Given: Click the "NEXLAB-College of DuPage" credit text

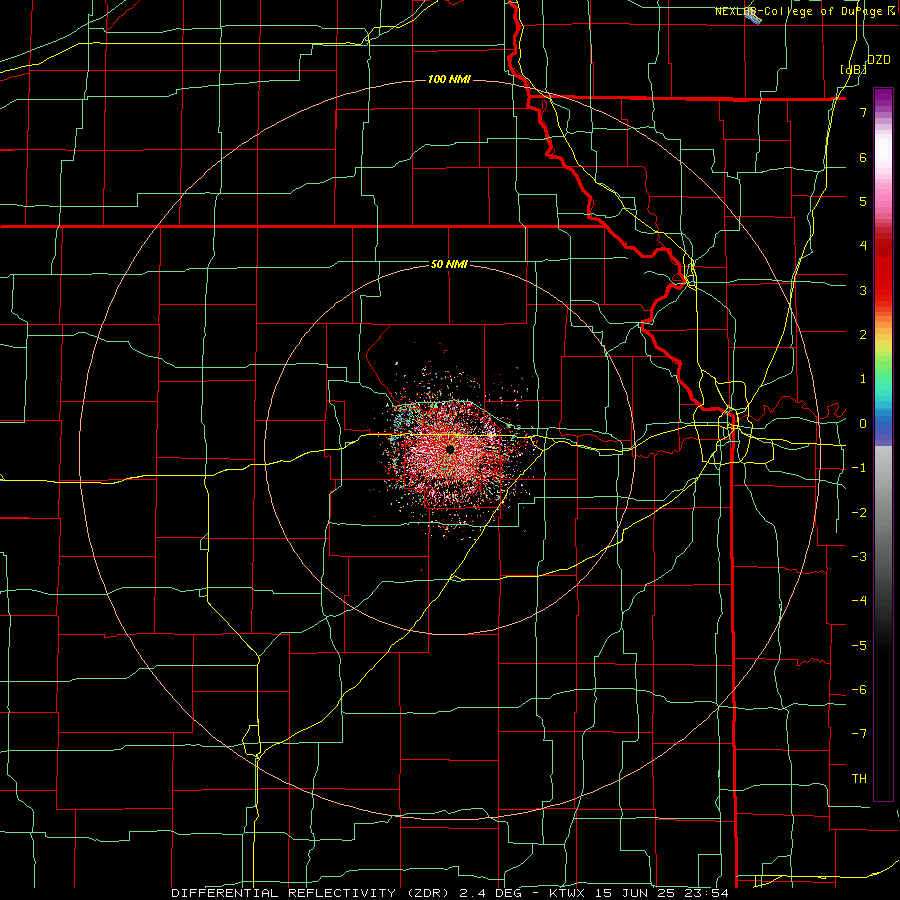Looking at the screenshot, I should [x=800, y=11].
